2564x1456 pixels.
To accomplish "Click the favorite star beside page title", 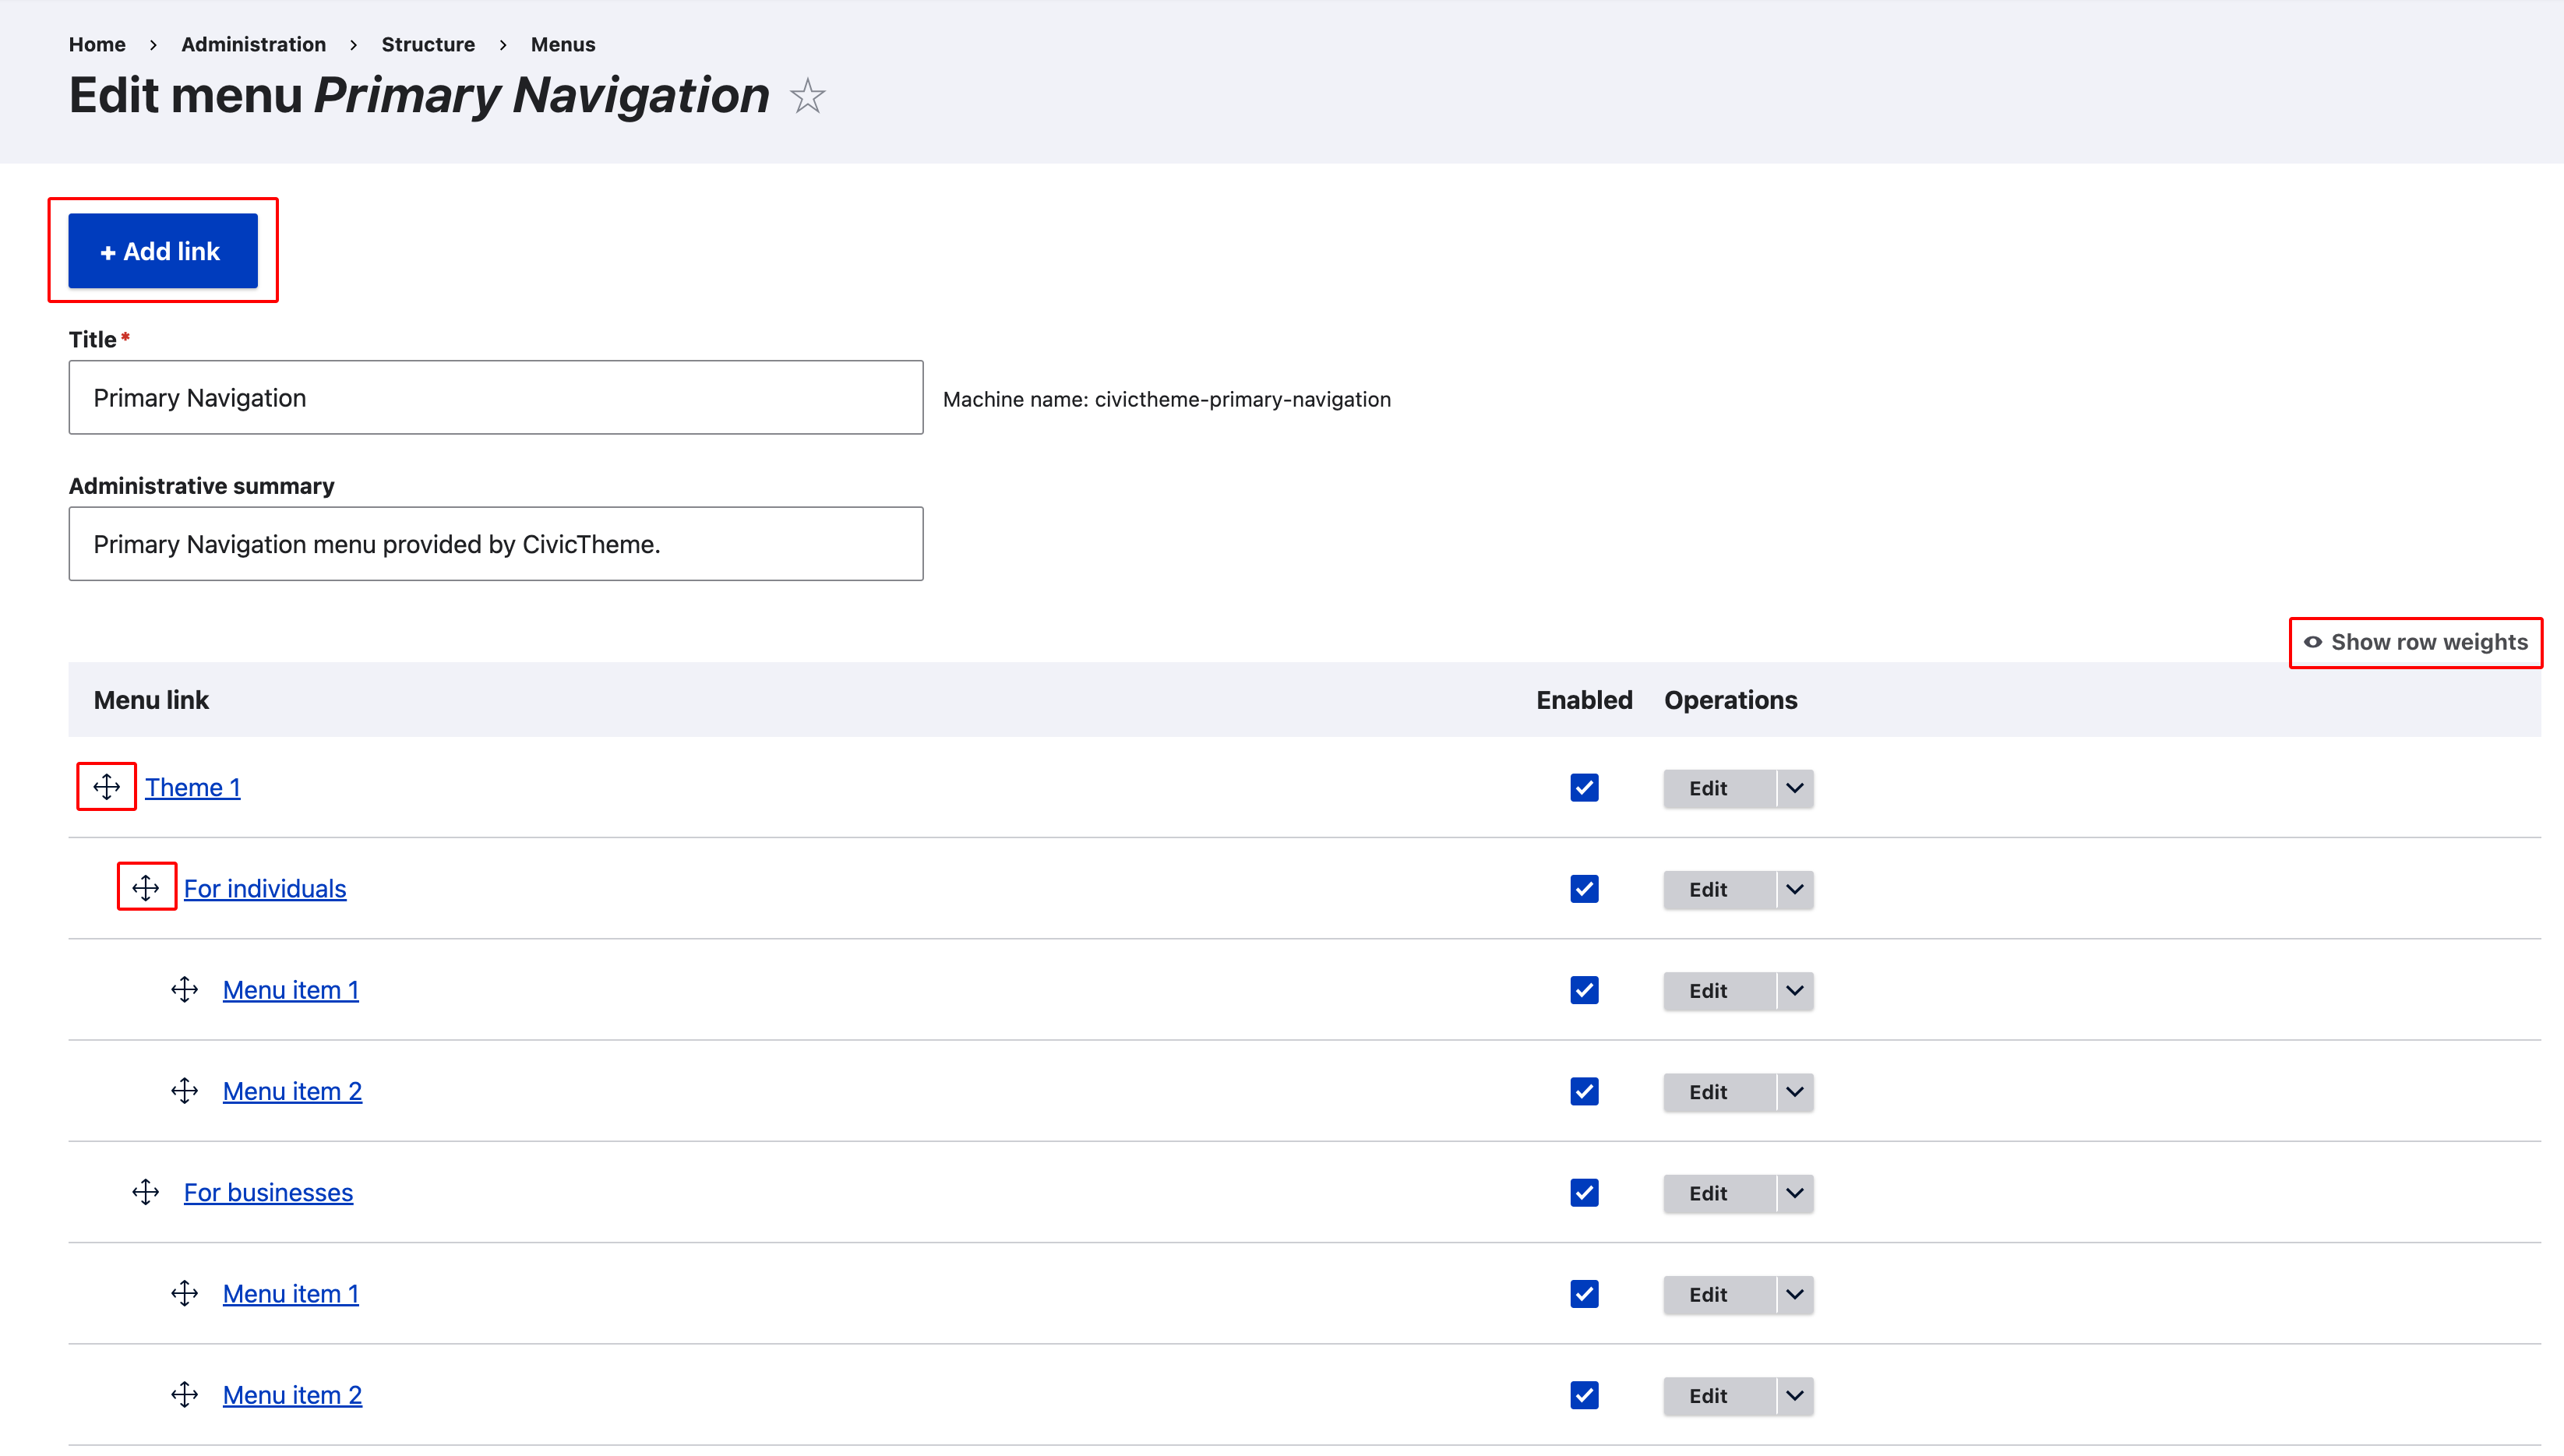I will click(x=807, y=96).
